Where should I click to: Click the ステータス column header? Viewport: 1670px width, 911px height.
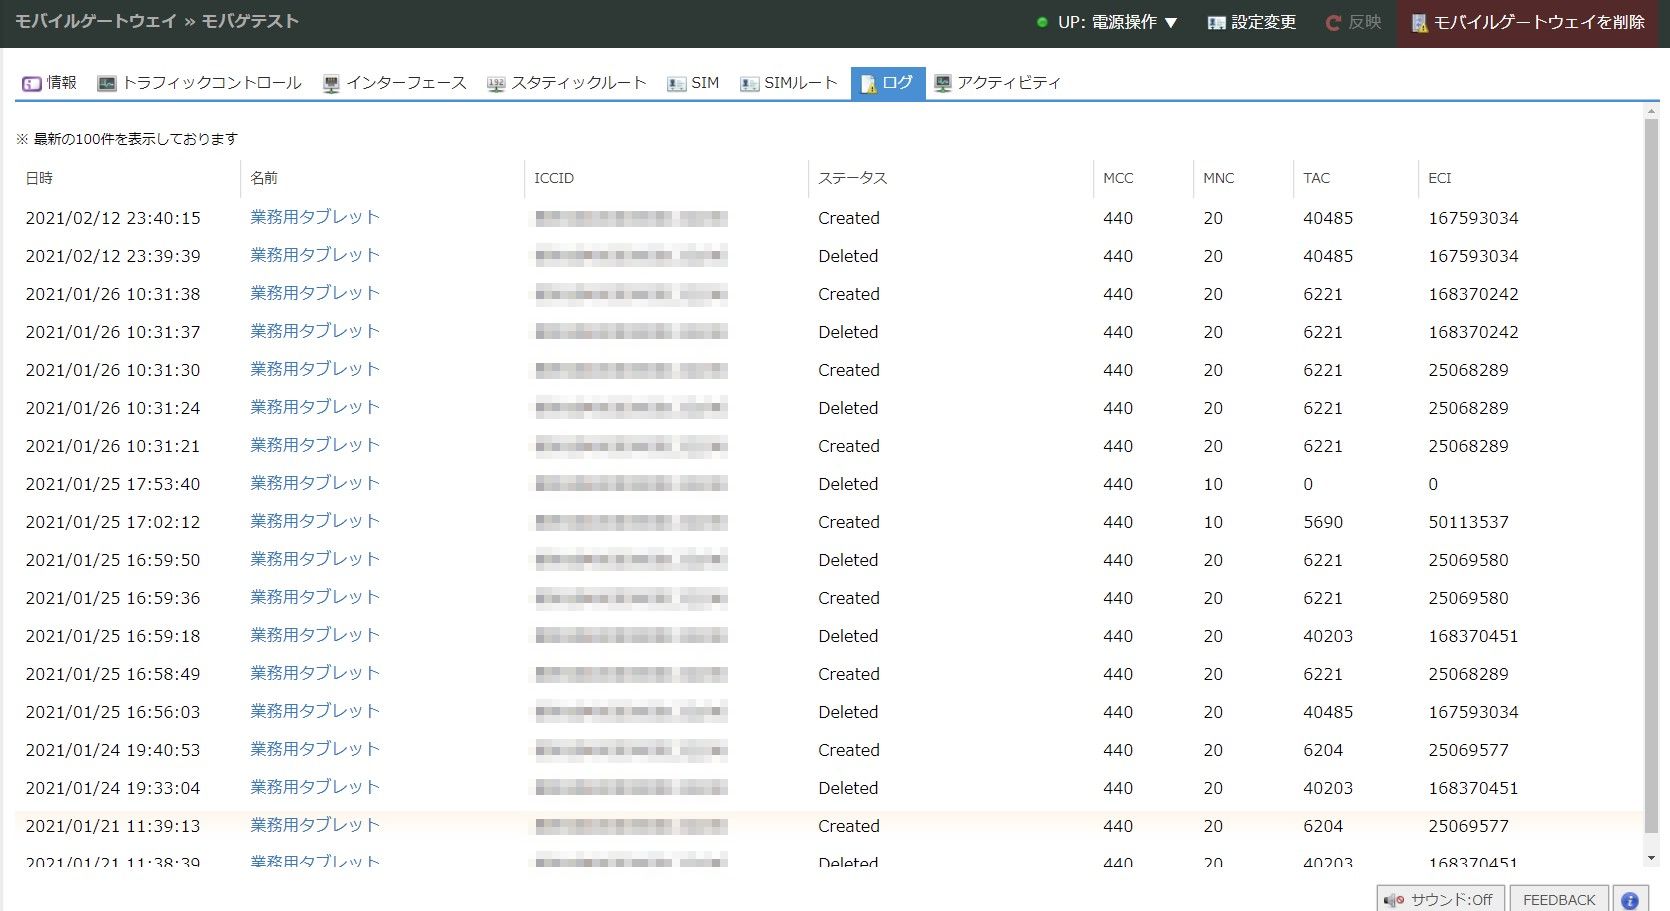[x=852, y=178]
